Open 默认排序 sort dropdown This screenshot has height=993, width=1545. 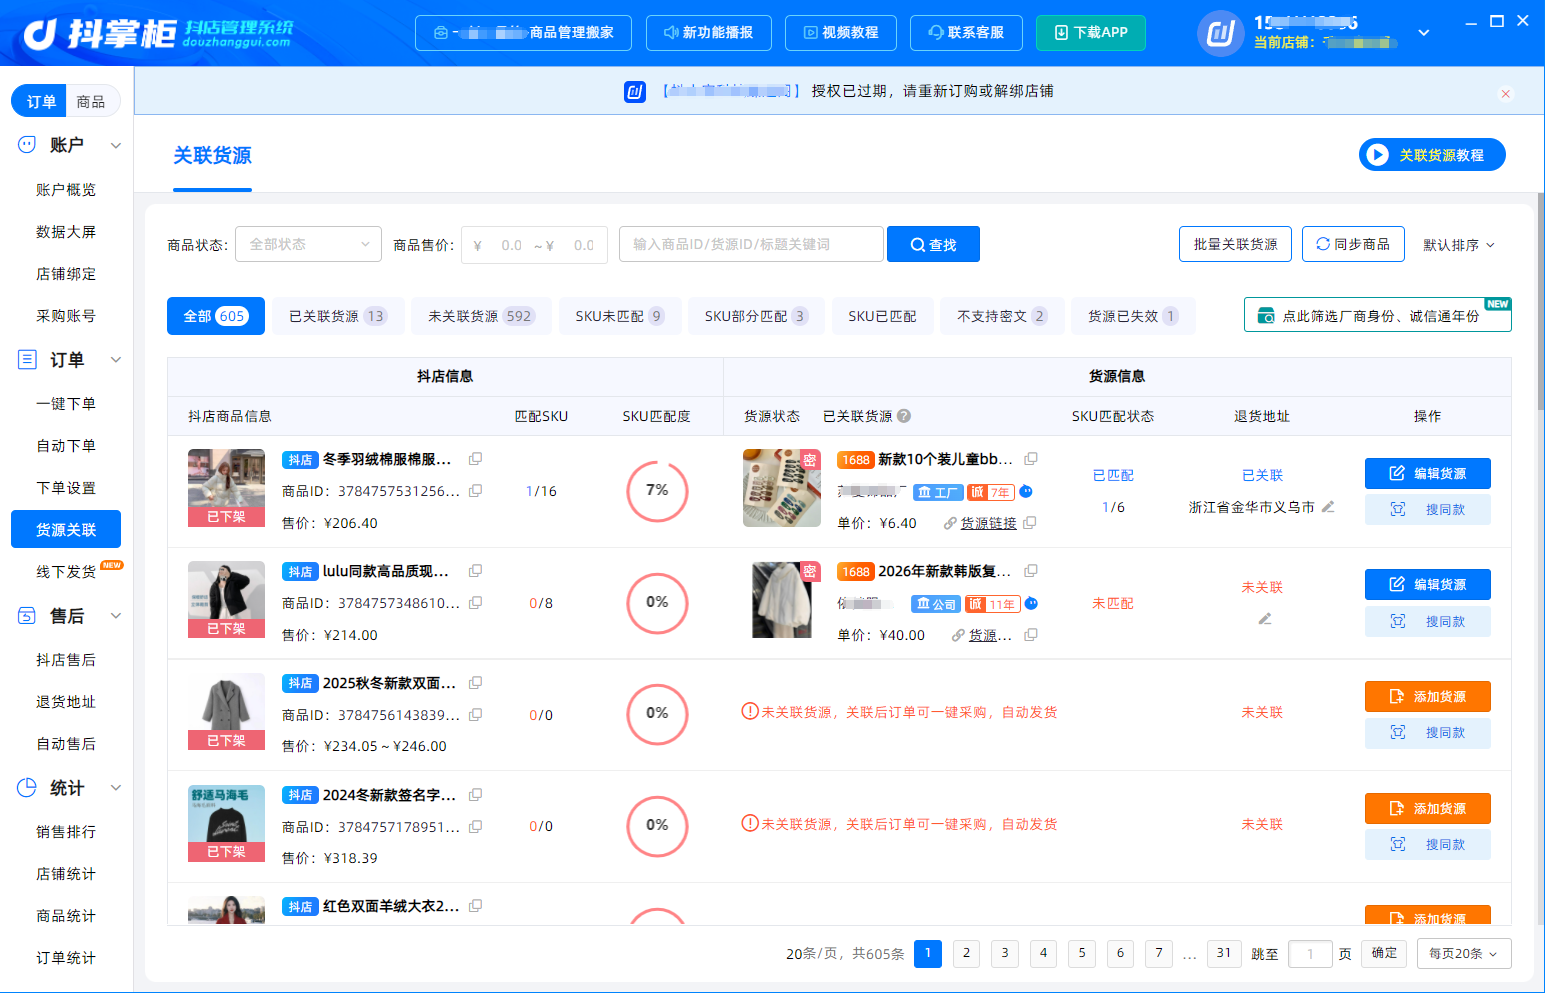coord(1459,245)
